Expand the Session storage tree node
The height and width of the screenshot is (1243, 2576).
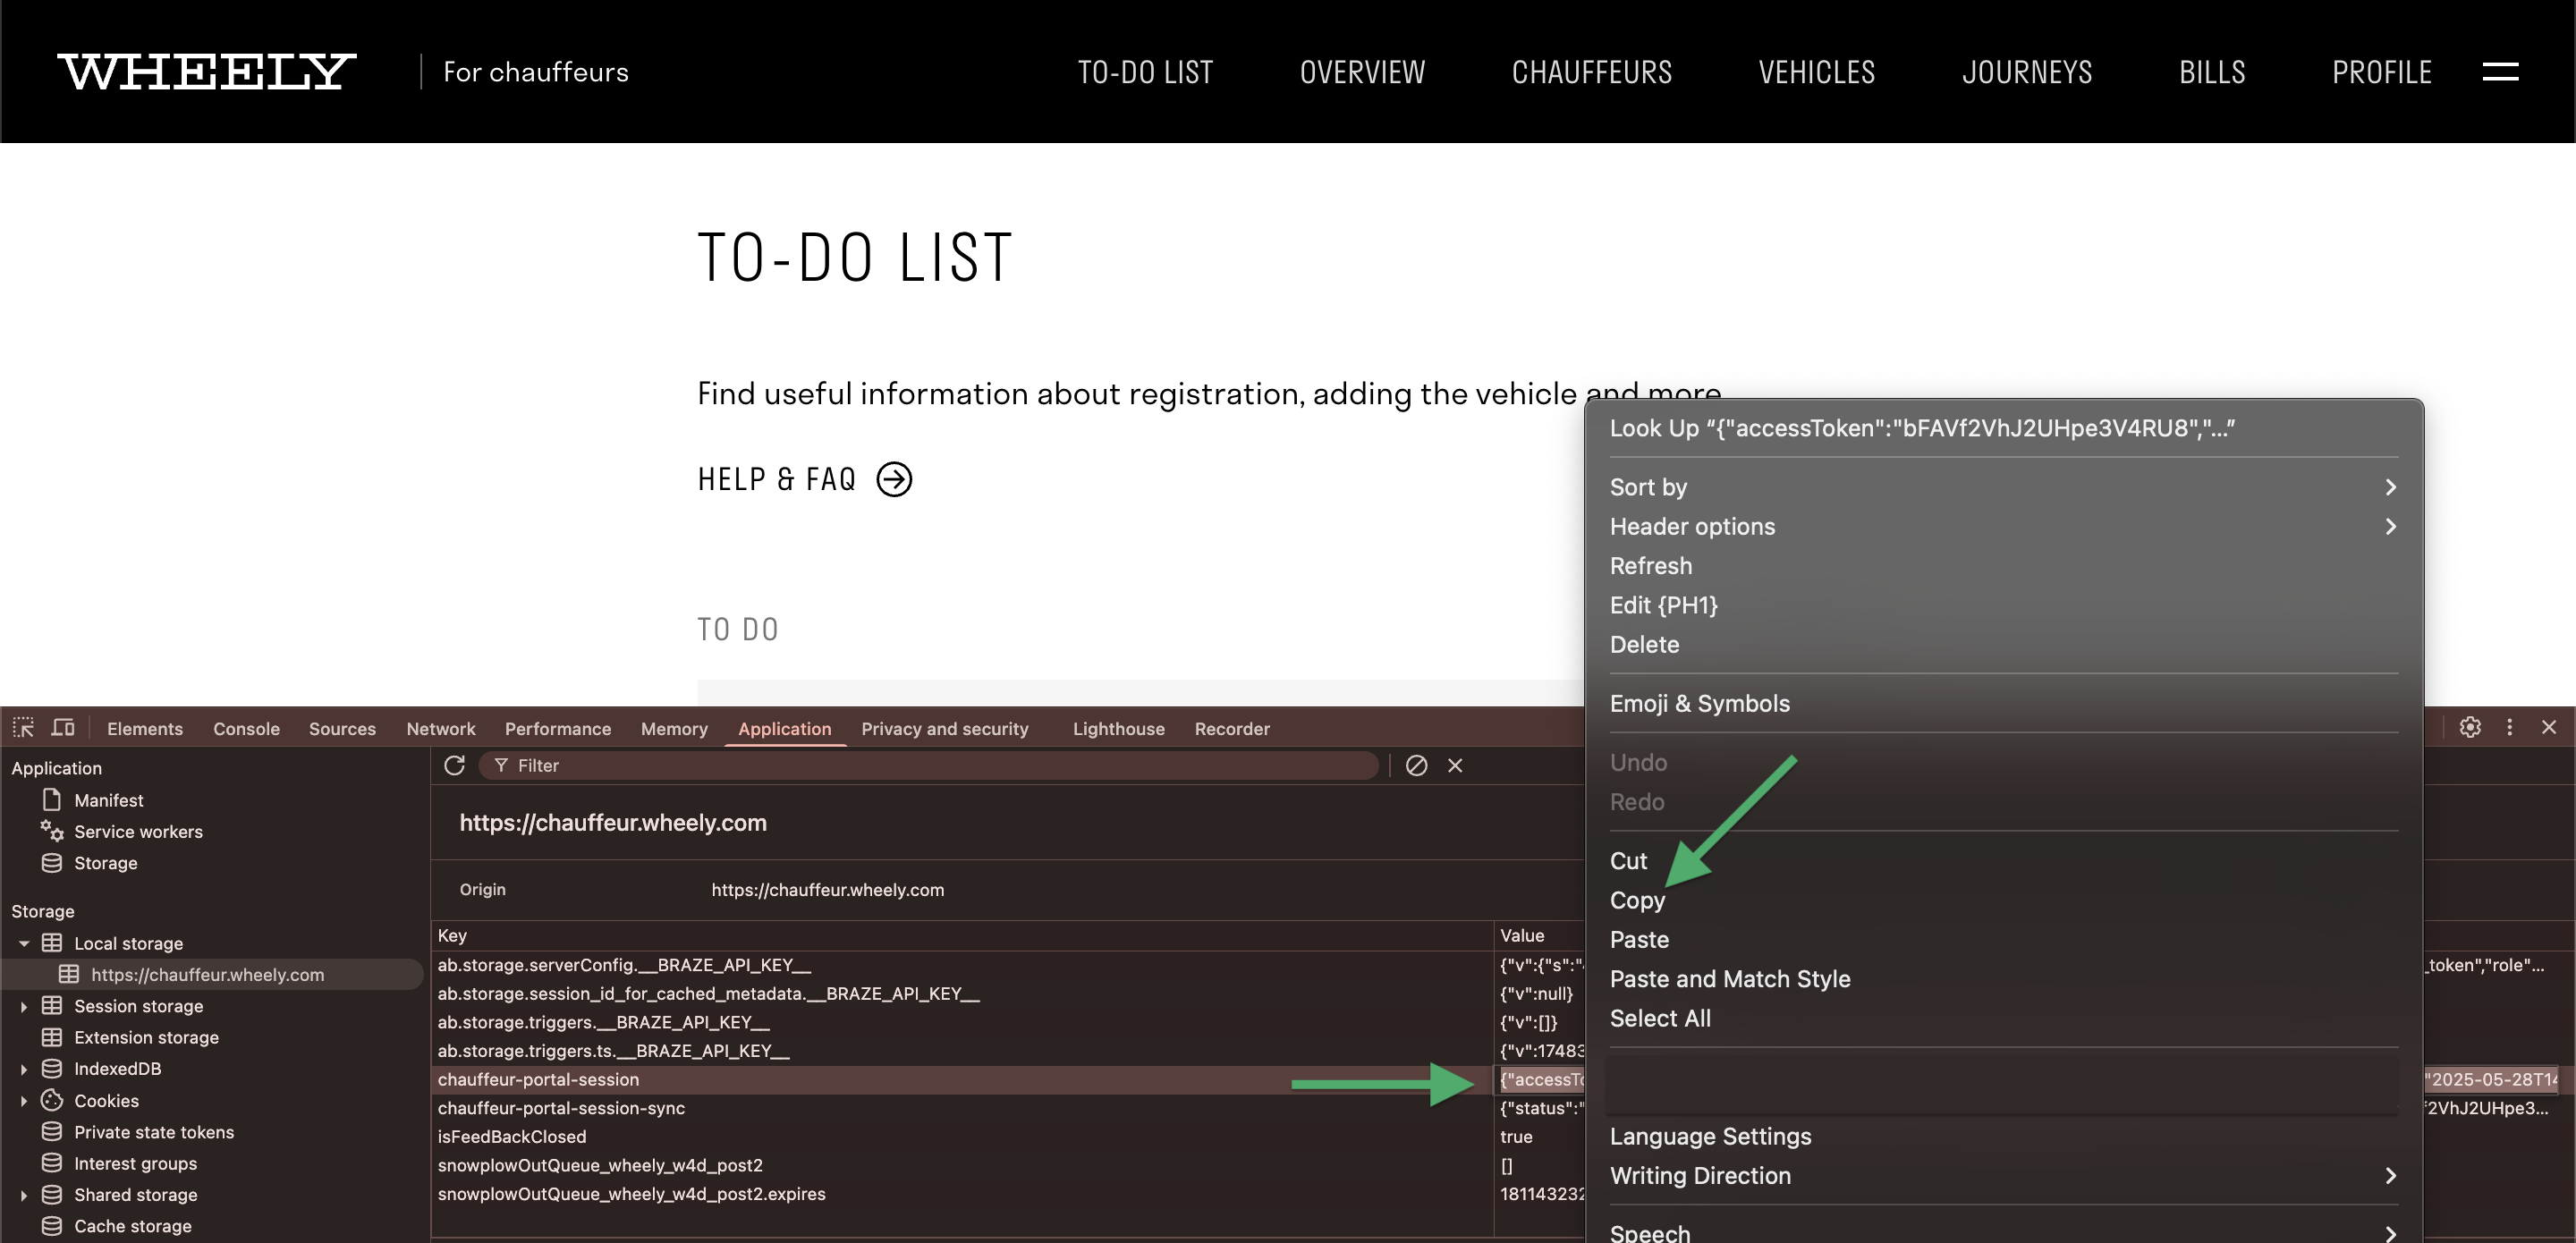(24, 1006)
